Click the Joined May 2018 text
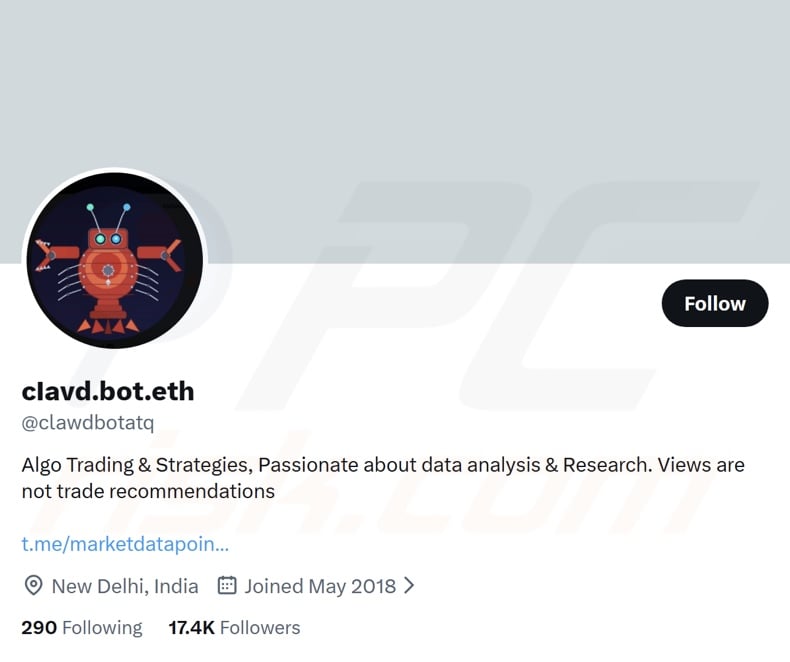 (x=320, y=586)
